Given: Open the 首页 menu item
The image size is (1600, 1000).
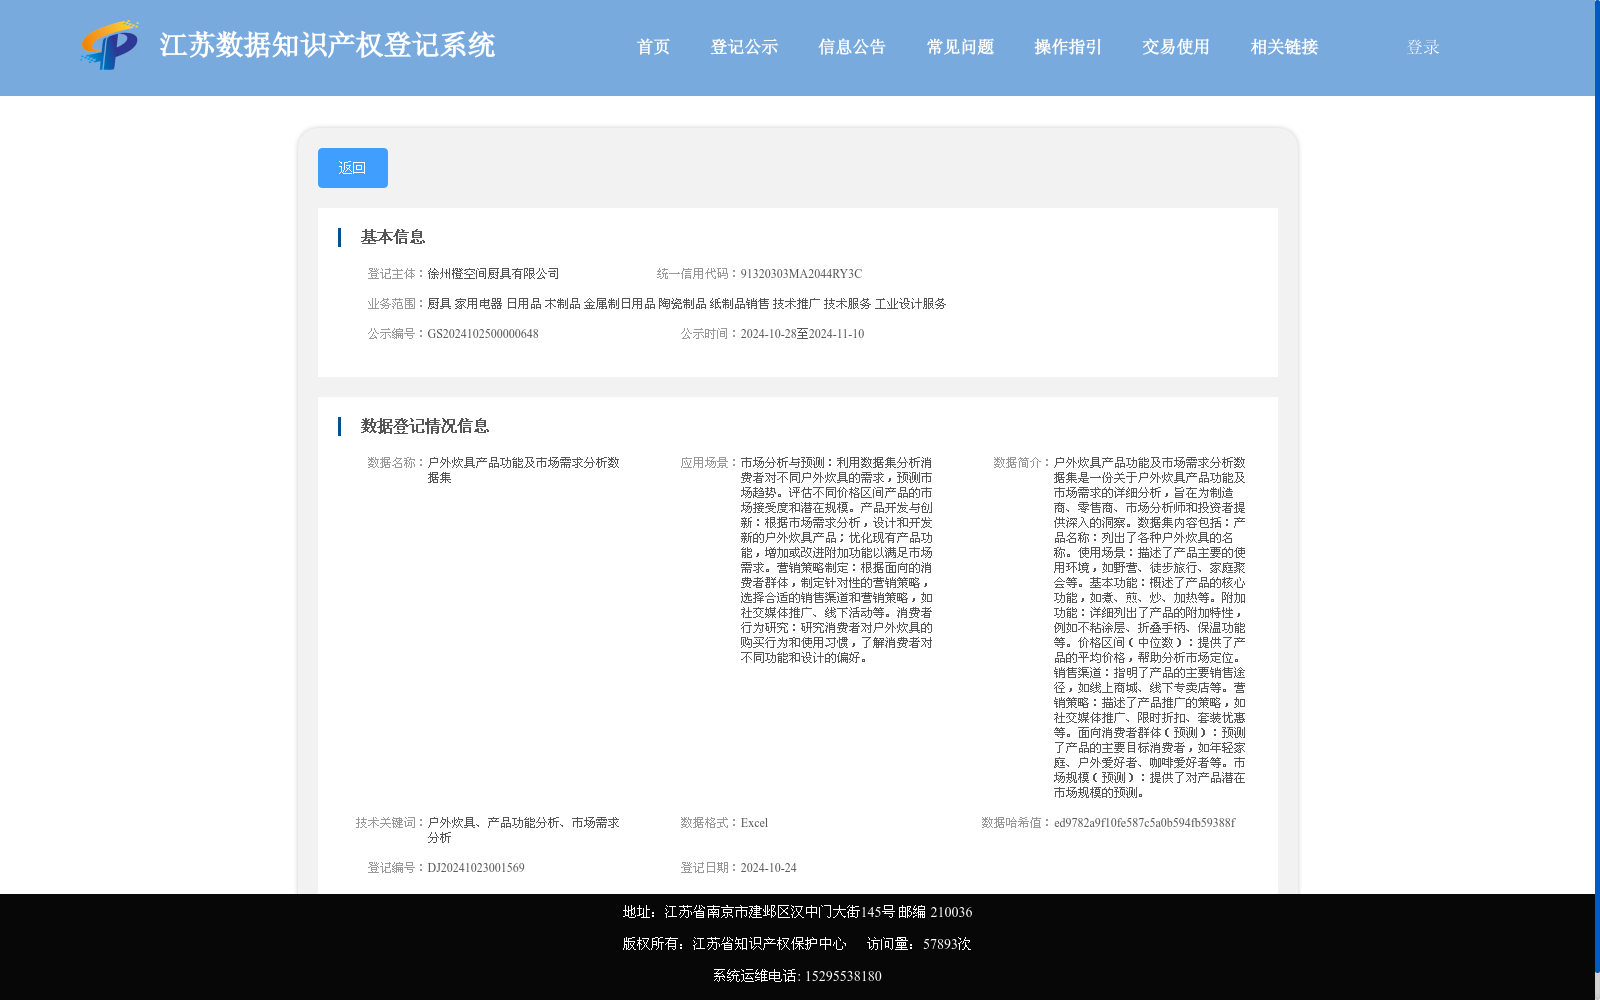Looking at the screenshot, I should 653,47.
